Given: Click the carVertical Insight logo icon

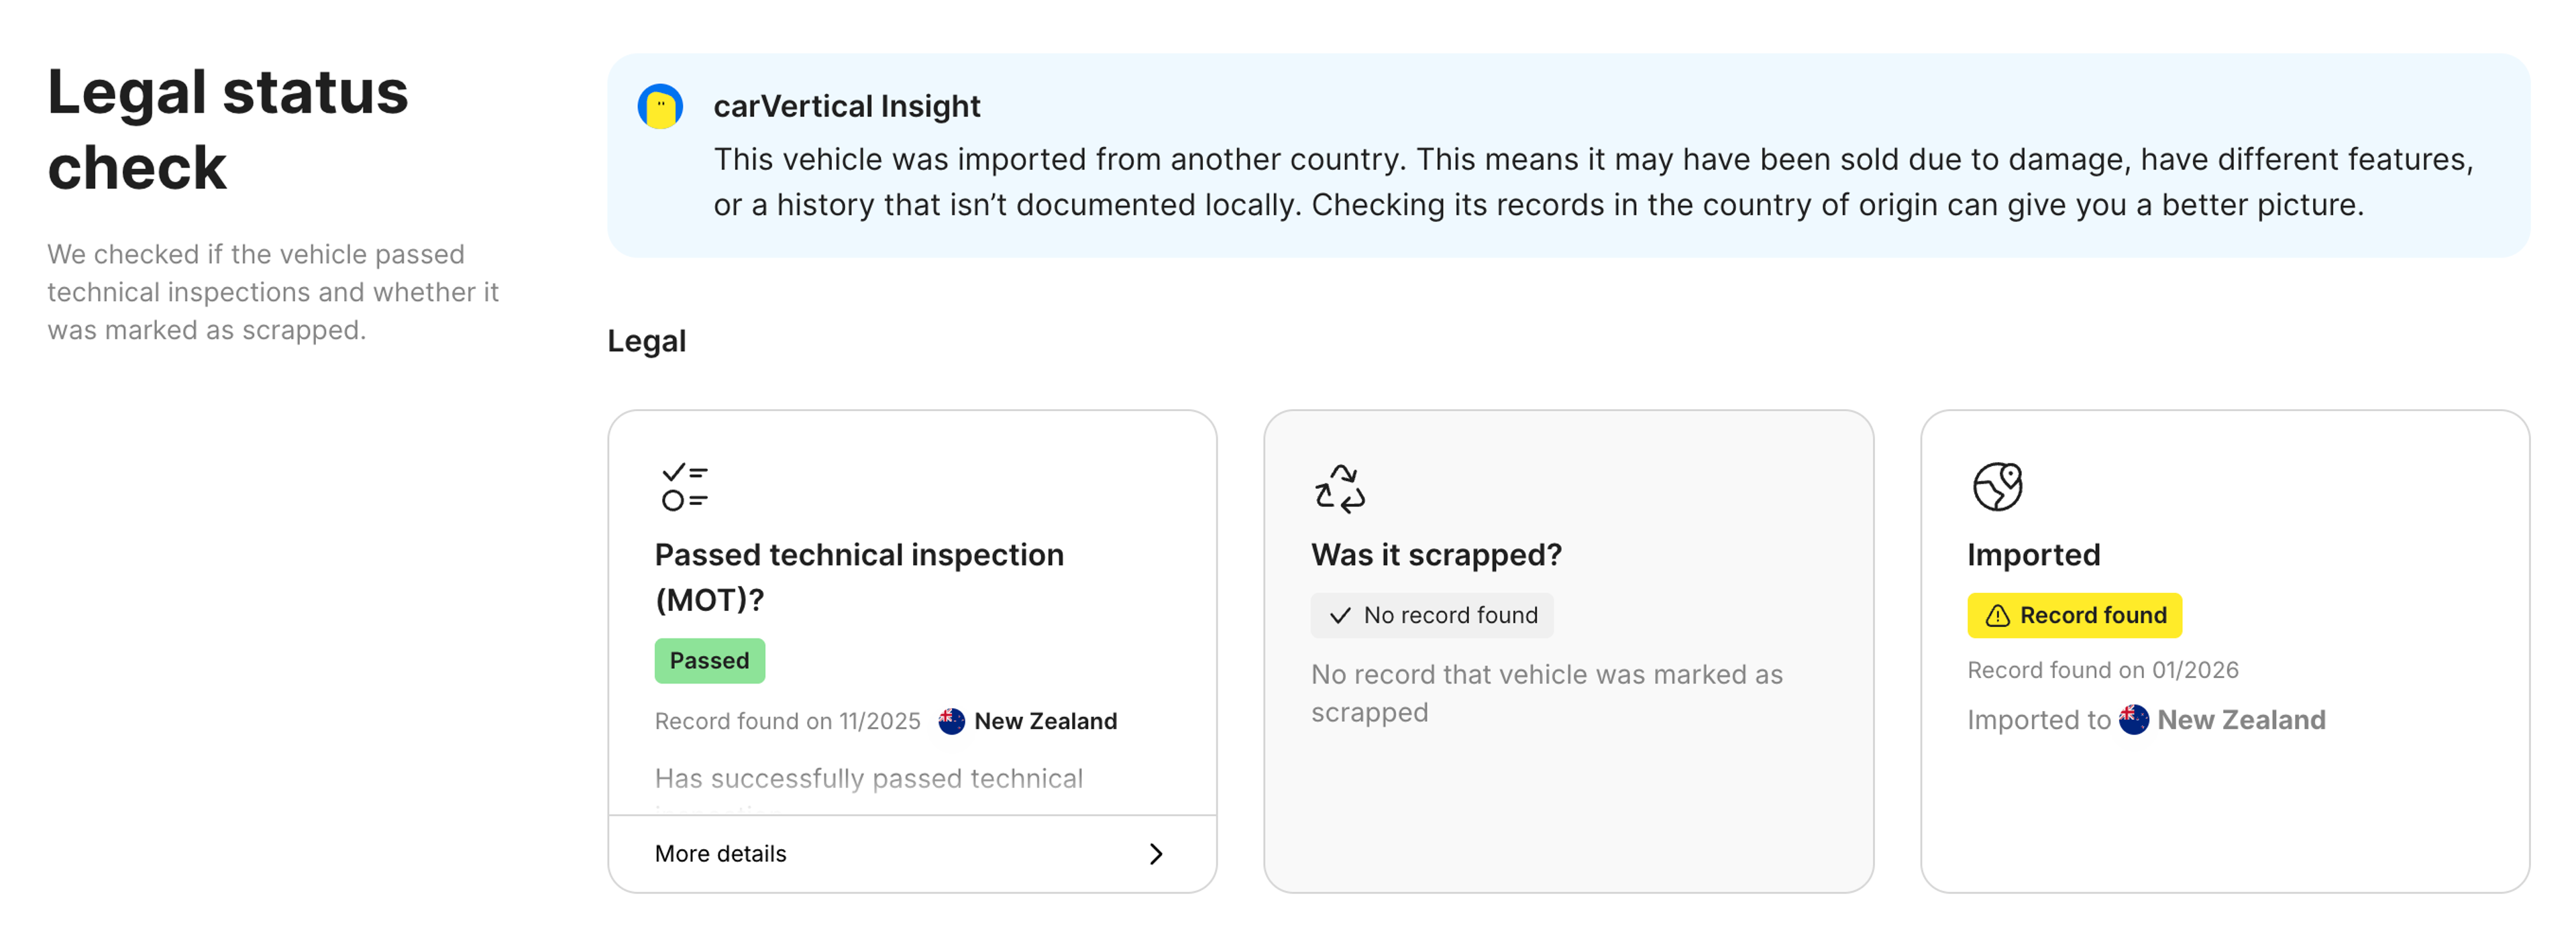Looking at the screenshot, I should [x=661, y=105].
